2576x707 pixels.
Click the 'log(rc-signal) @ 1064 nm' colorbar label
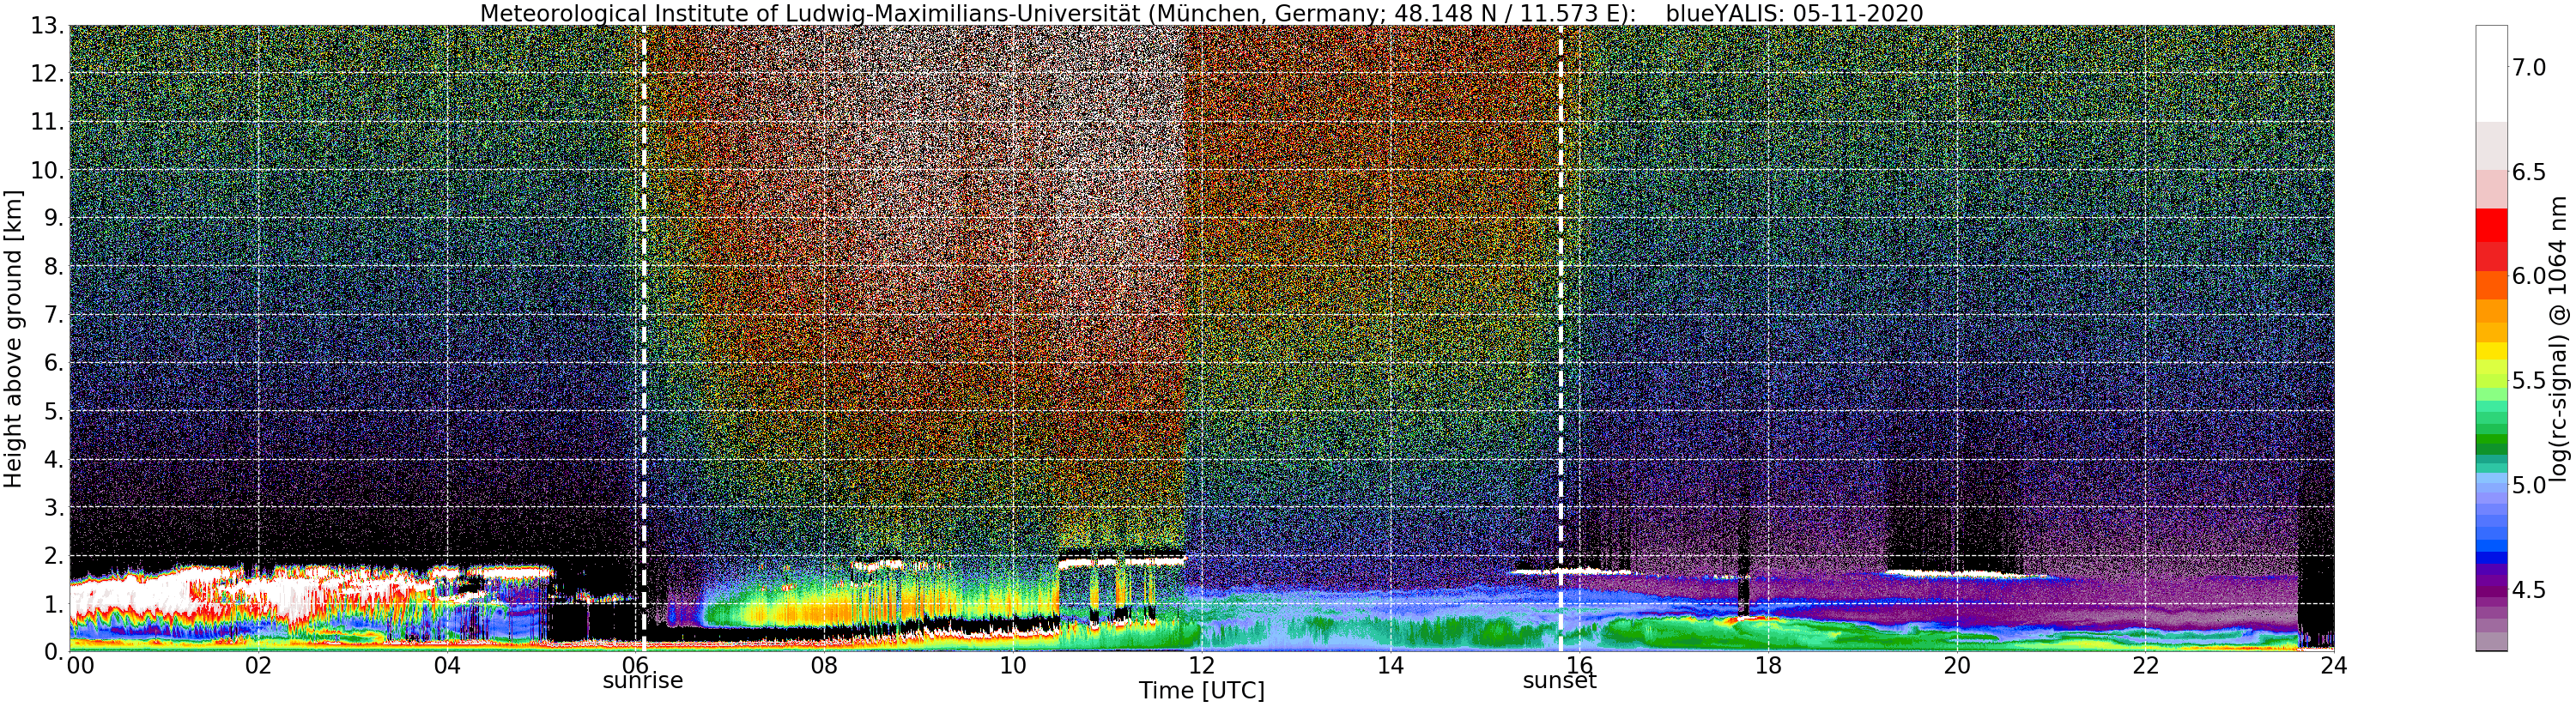(x=2560, y=338)
